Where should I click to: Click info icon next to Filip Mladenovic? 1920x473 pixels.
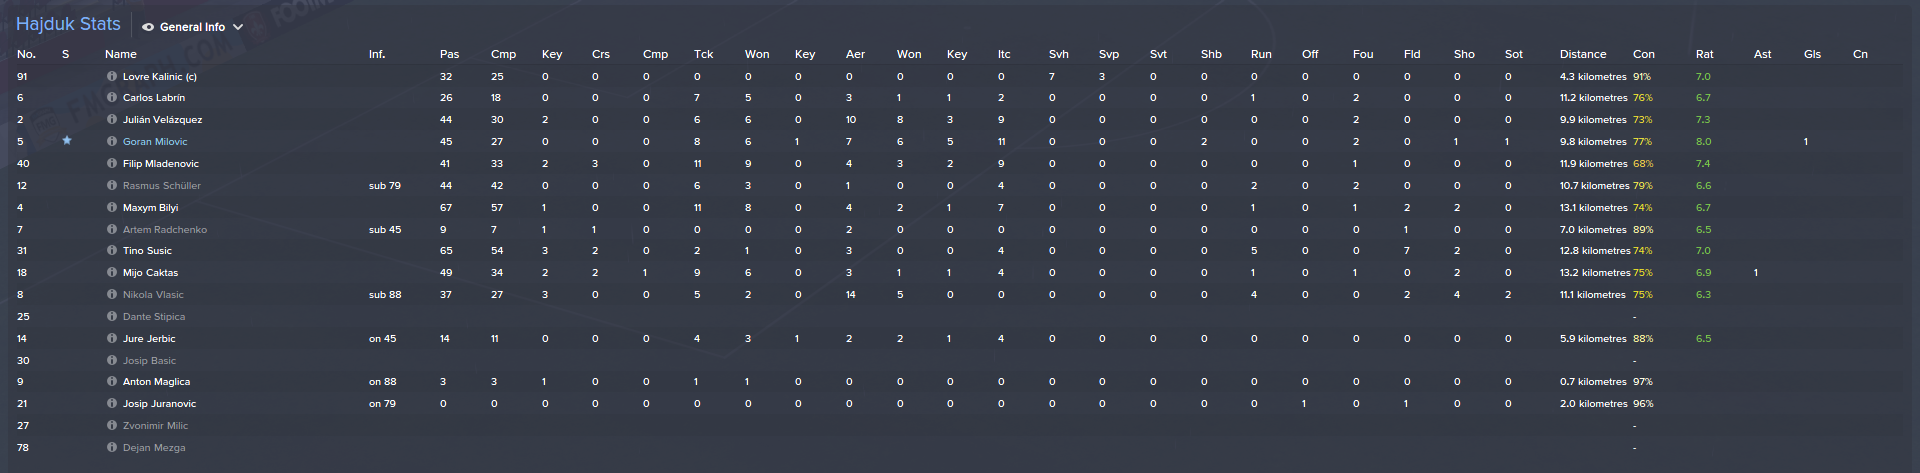tap(112, 164)
